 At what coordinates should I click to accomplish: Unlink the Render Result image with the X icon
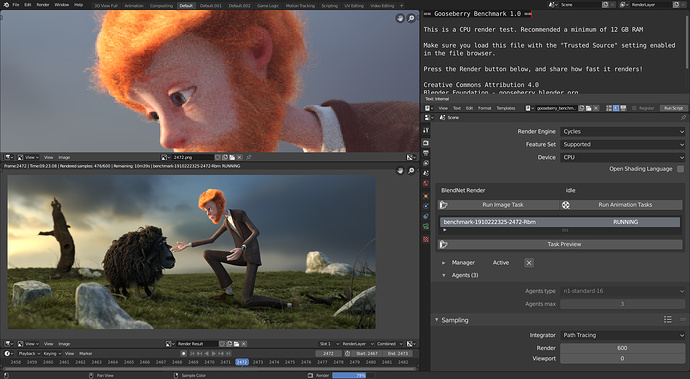coord(243,344)
